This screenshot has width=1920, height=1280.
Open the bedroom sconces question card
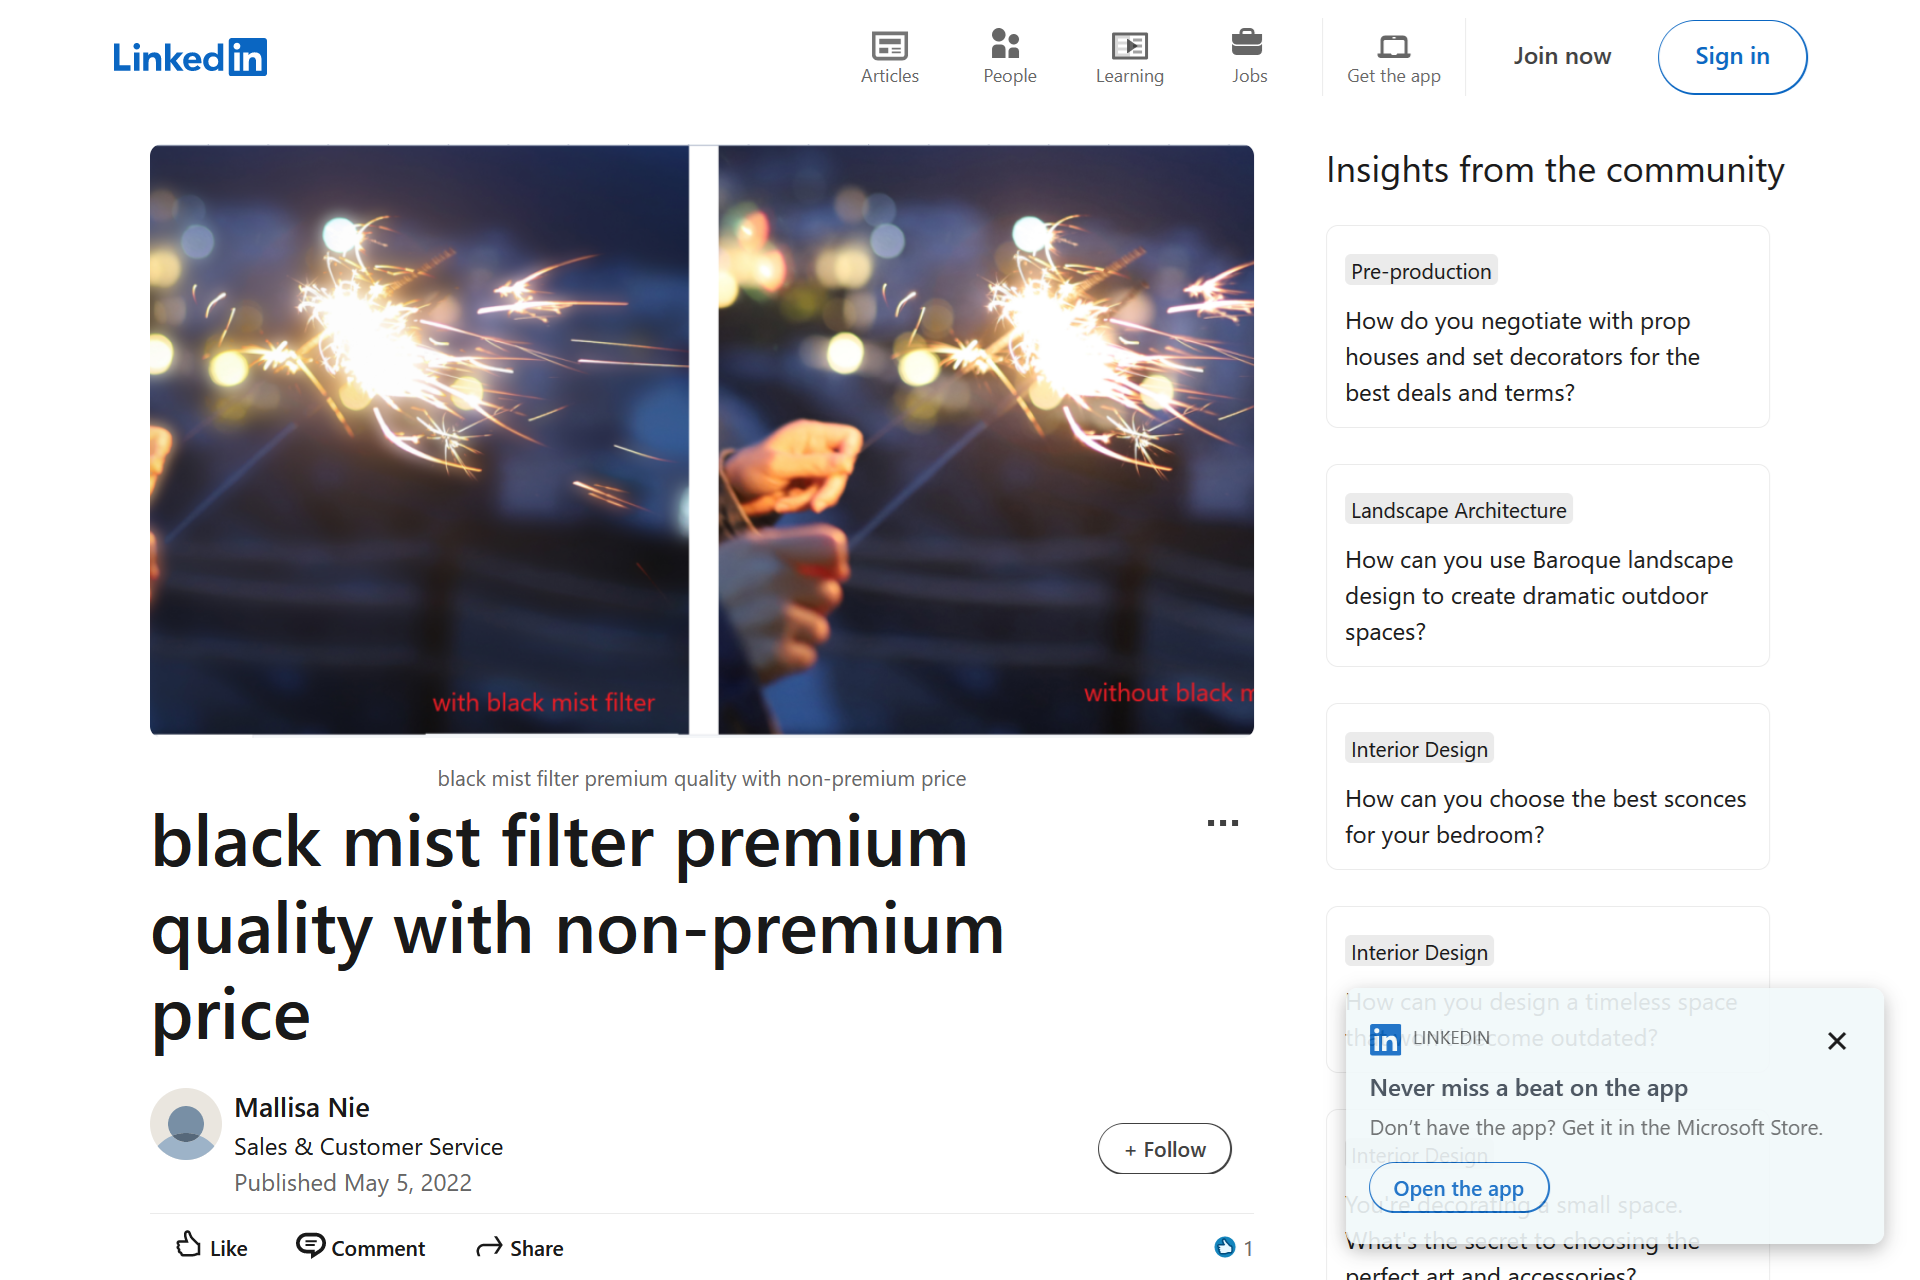[x=1547, y=786]
